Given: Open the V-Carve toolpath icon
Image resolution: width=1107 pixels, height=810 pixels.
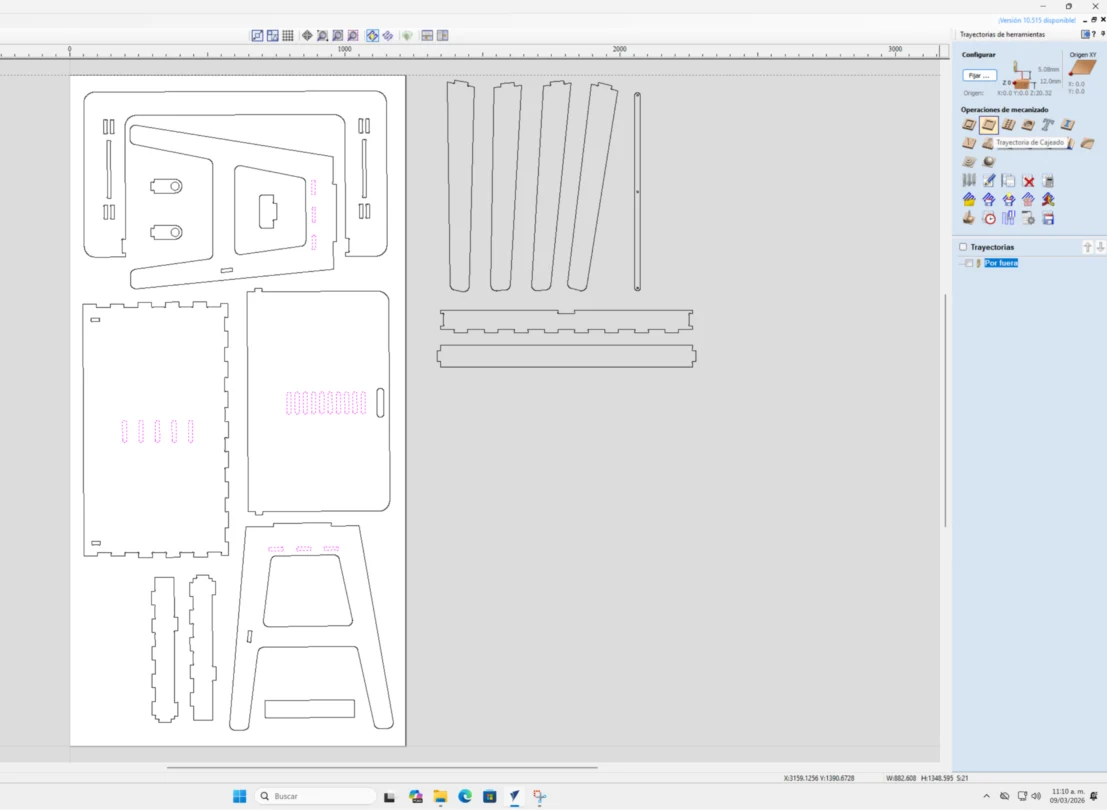Looking at the screenshot, I should point(969,143).
